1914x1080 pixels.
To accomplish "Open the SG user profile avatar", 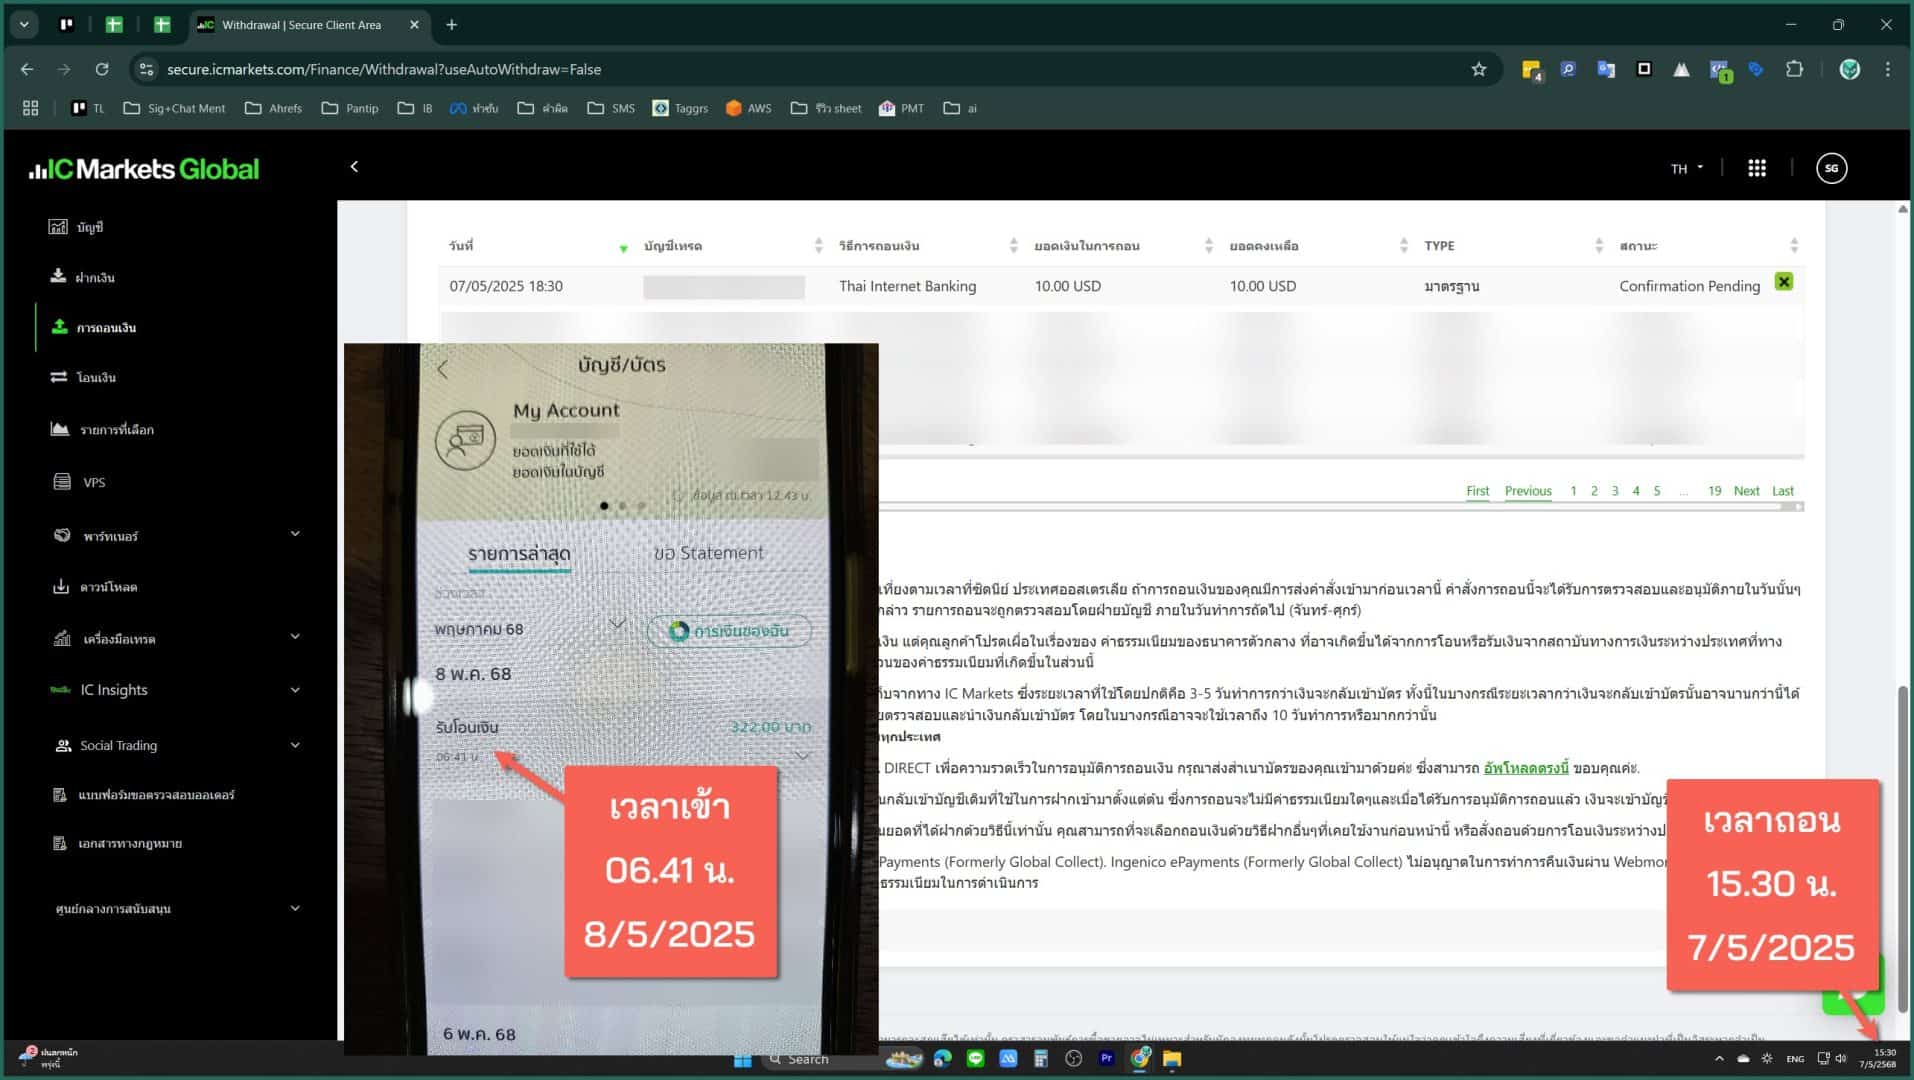I will (x=1831, y=168).
